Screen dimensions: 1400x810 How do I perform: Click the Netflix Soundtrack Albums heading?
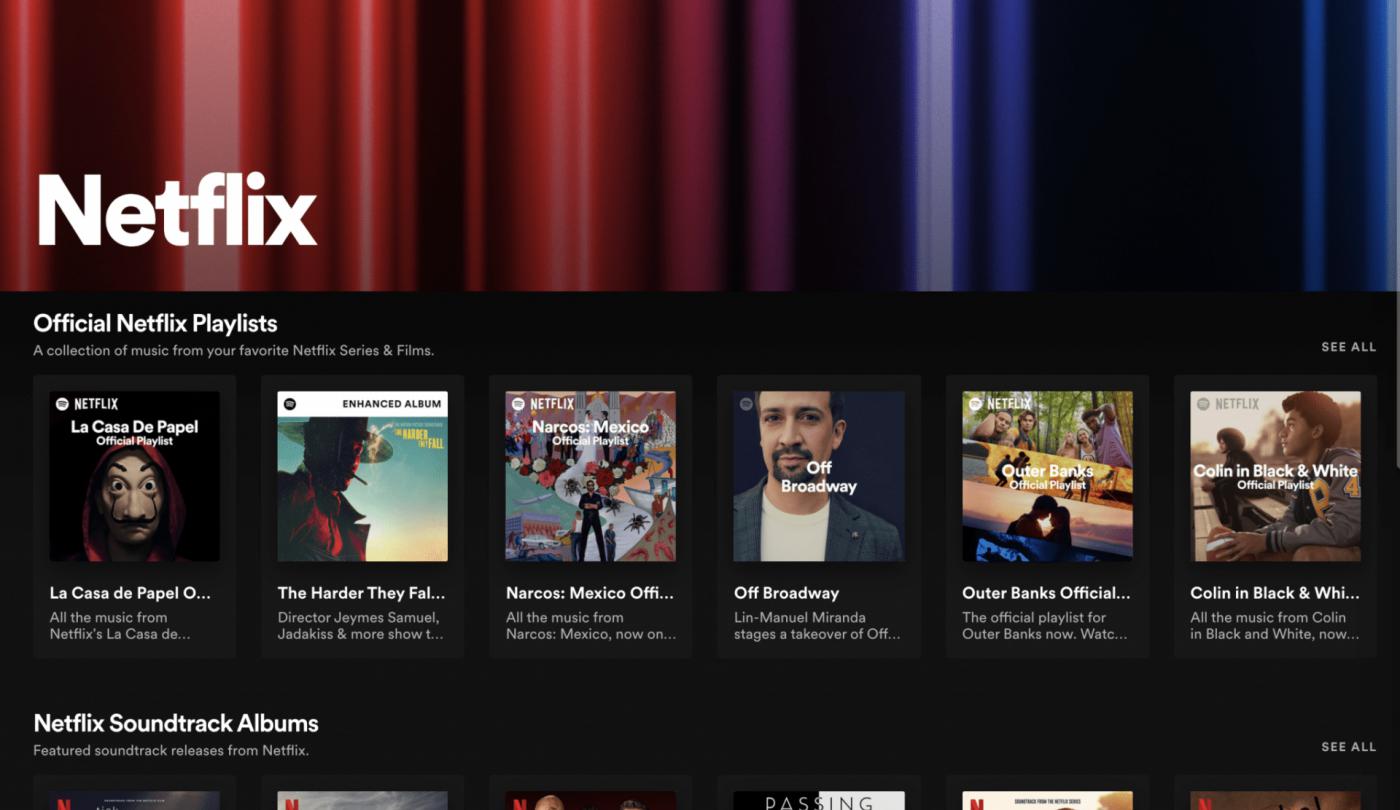176,723
